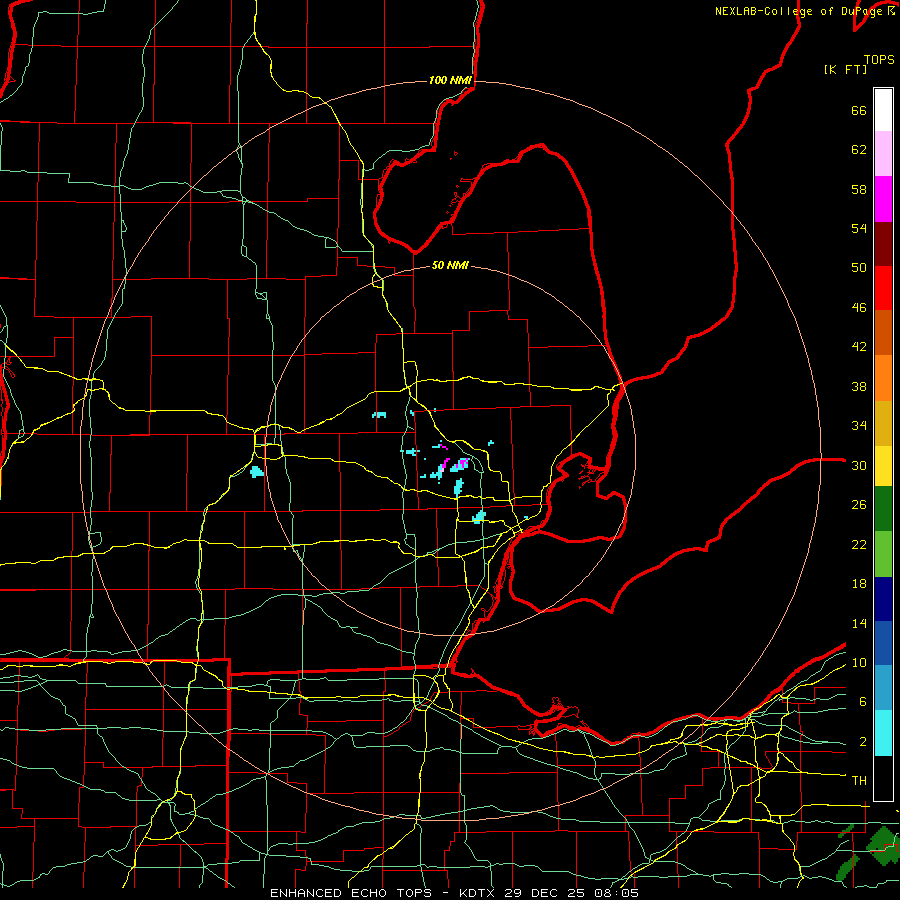The height and width of the screenshot is (900, 900).
Task: Pick the cyan legend swatch
Action: pyautogui.click(x=883, y=733)
